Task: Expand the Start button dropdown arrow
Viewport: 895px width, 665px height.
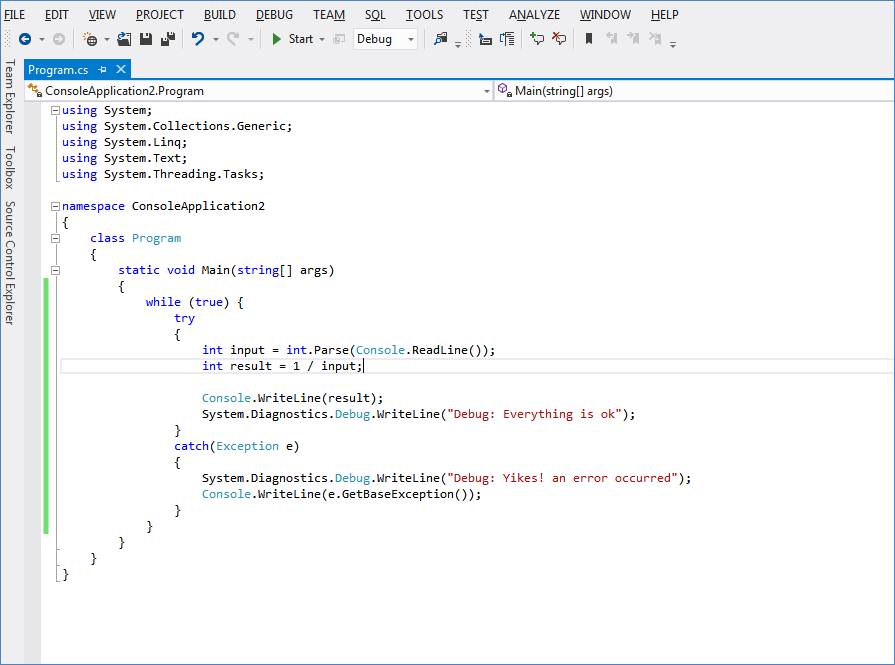Action: pos(322,39)
